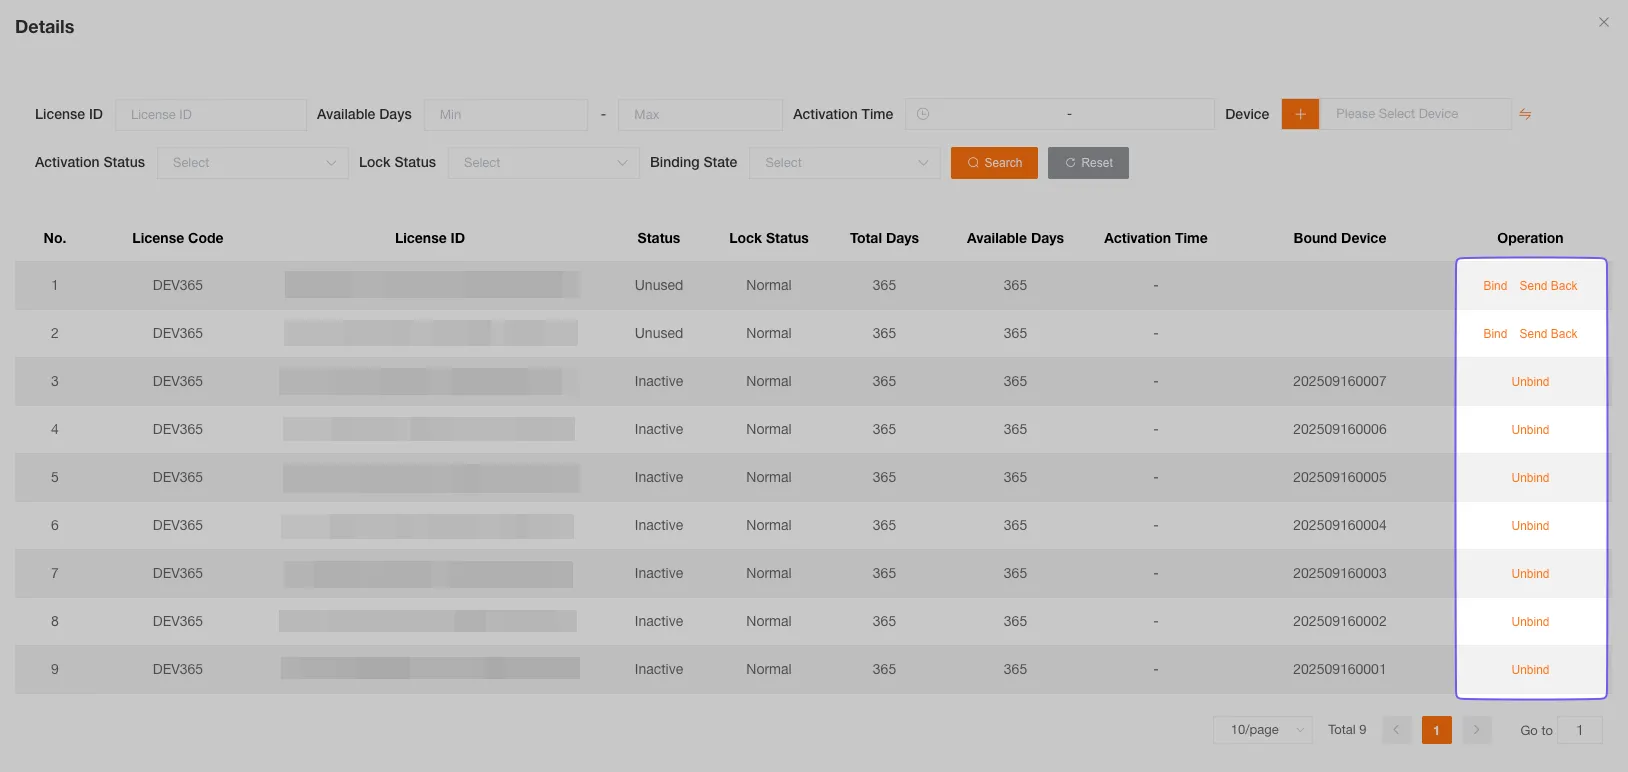Viewport: 1628px width, 772px height.
Task: Go to the previous page arrow
Action: 1396,730
